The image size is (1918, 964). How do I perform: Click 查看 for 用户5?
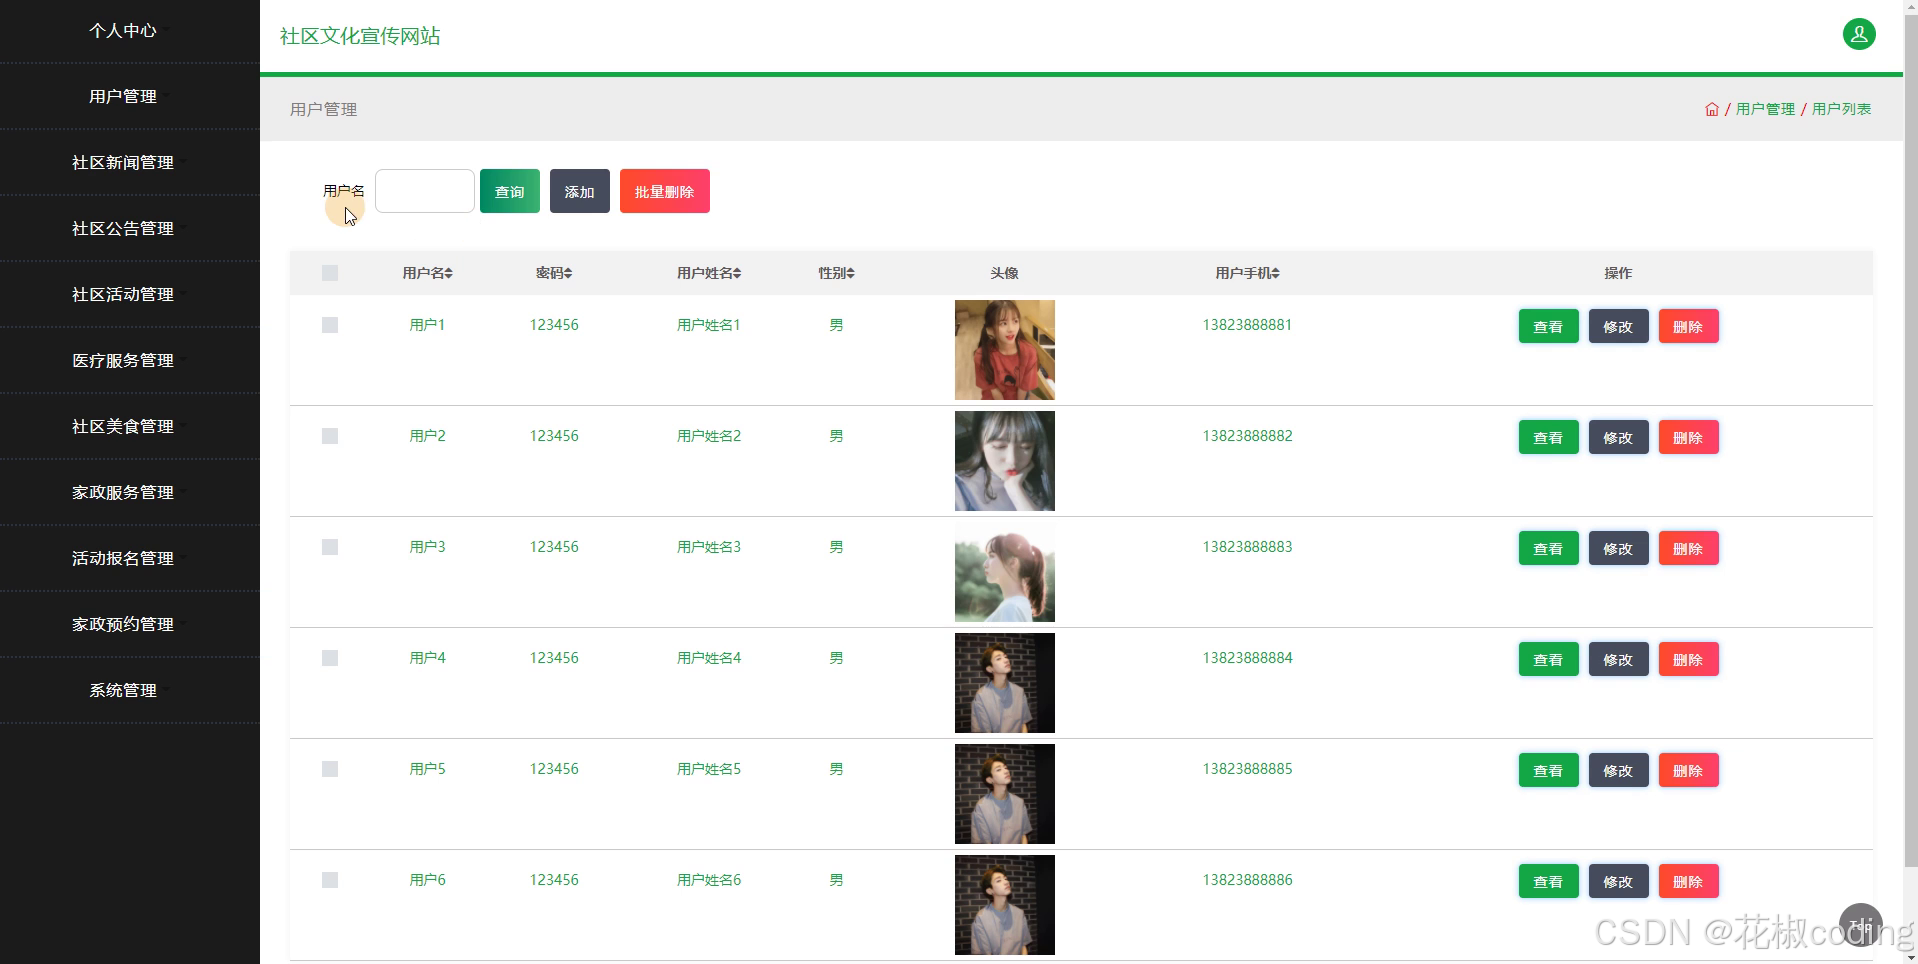point(1548,770)
